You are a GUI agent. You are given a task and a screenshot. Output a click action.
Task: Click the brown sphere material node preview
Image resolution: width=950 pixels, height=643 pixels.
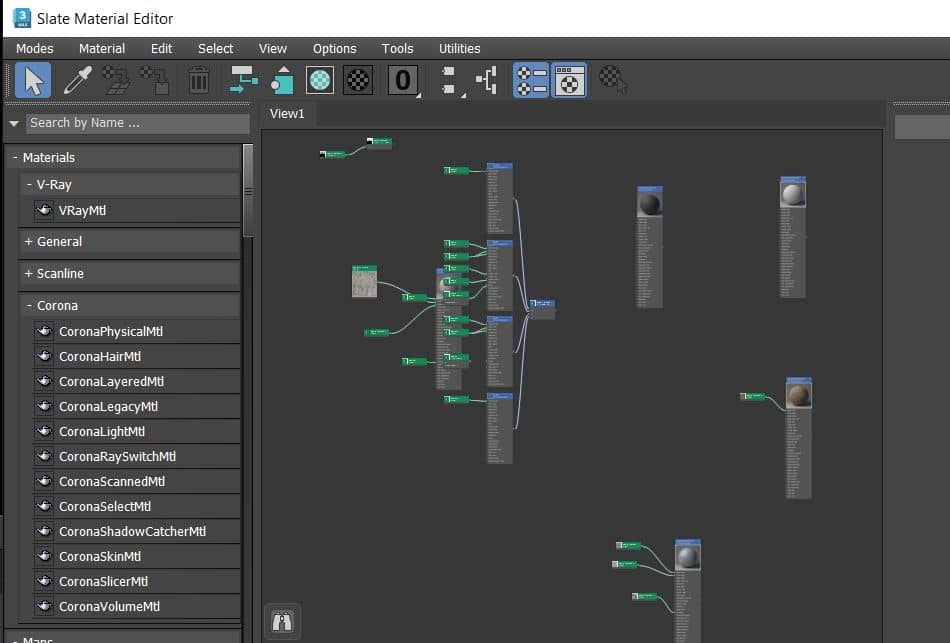coord(798,396)
